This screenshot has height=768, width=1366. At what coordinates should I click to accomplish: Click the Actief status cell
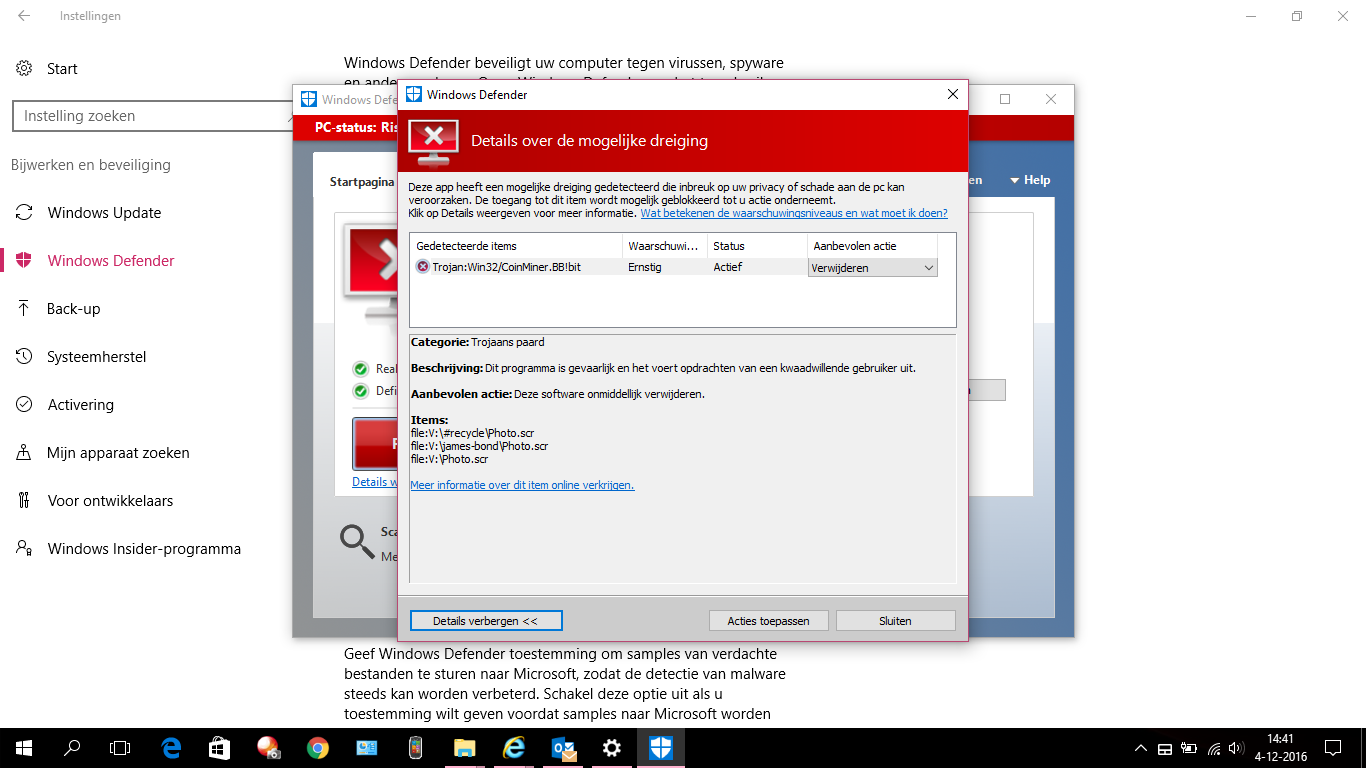[x=728, y=268]
